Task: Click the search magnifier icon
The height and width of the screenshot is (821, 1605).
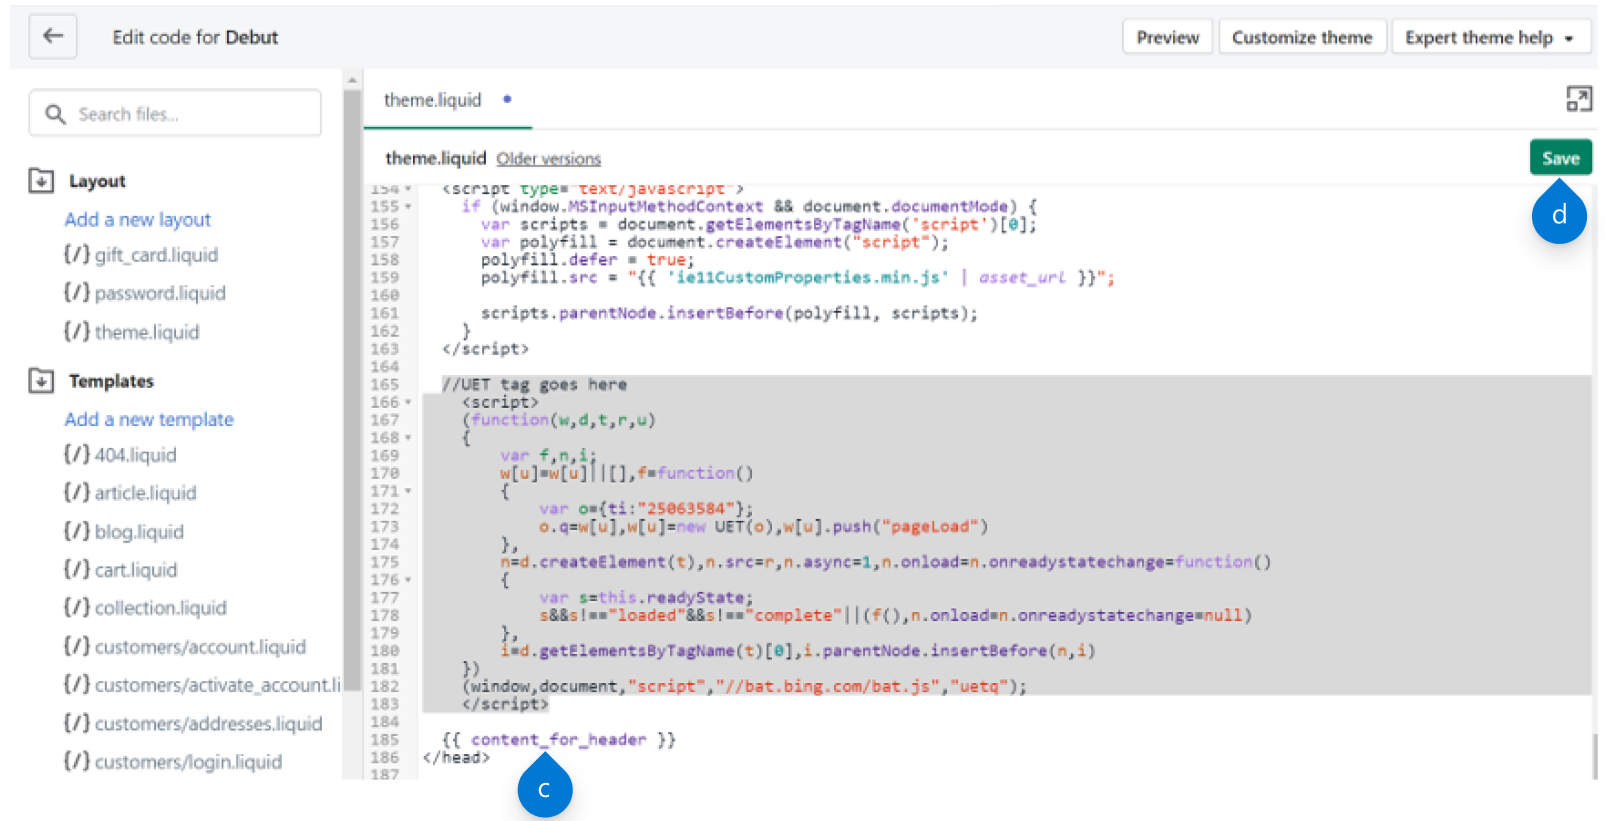Action: point(56,114)
